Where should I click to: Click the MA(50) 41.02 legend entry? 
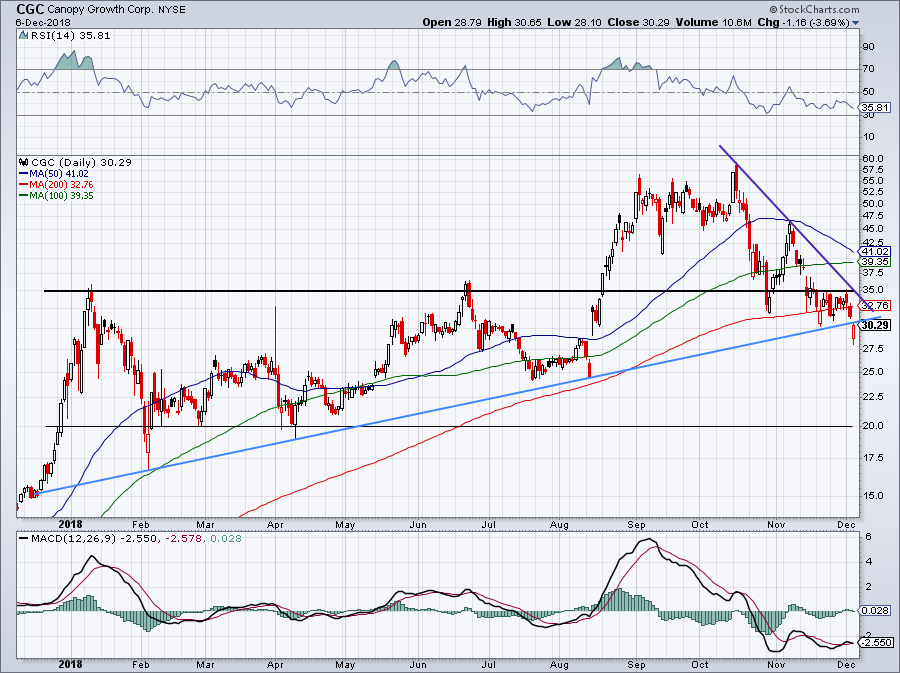(54, 173)
